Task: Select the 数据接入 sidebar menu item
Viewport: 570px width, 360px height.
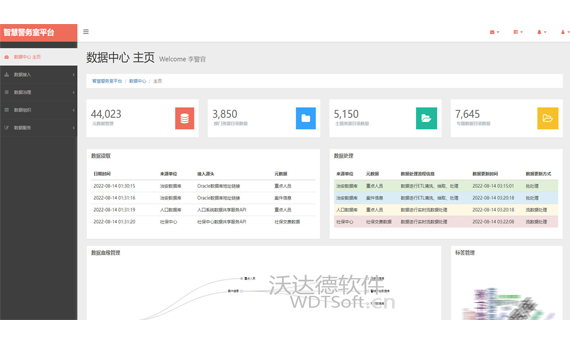Action: 39,75
